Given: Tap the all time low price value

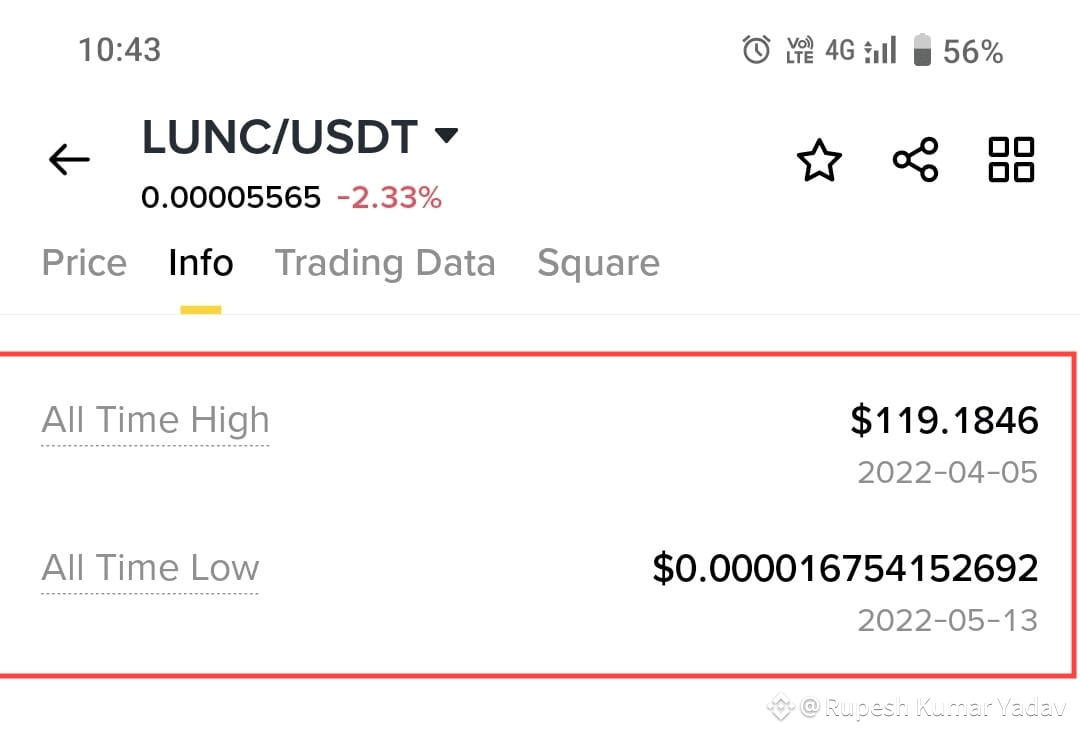Looking at the screenshot, I should coord(845,568).
